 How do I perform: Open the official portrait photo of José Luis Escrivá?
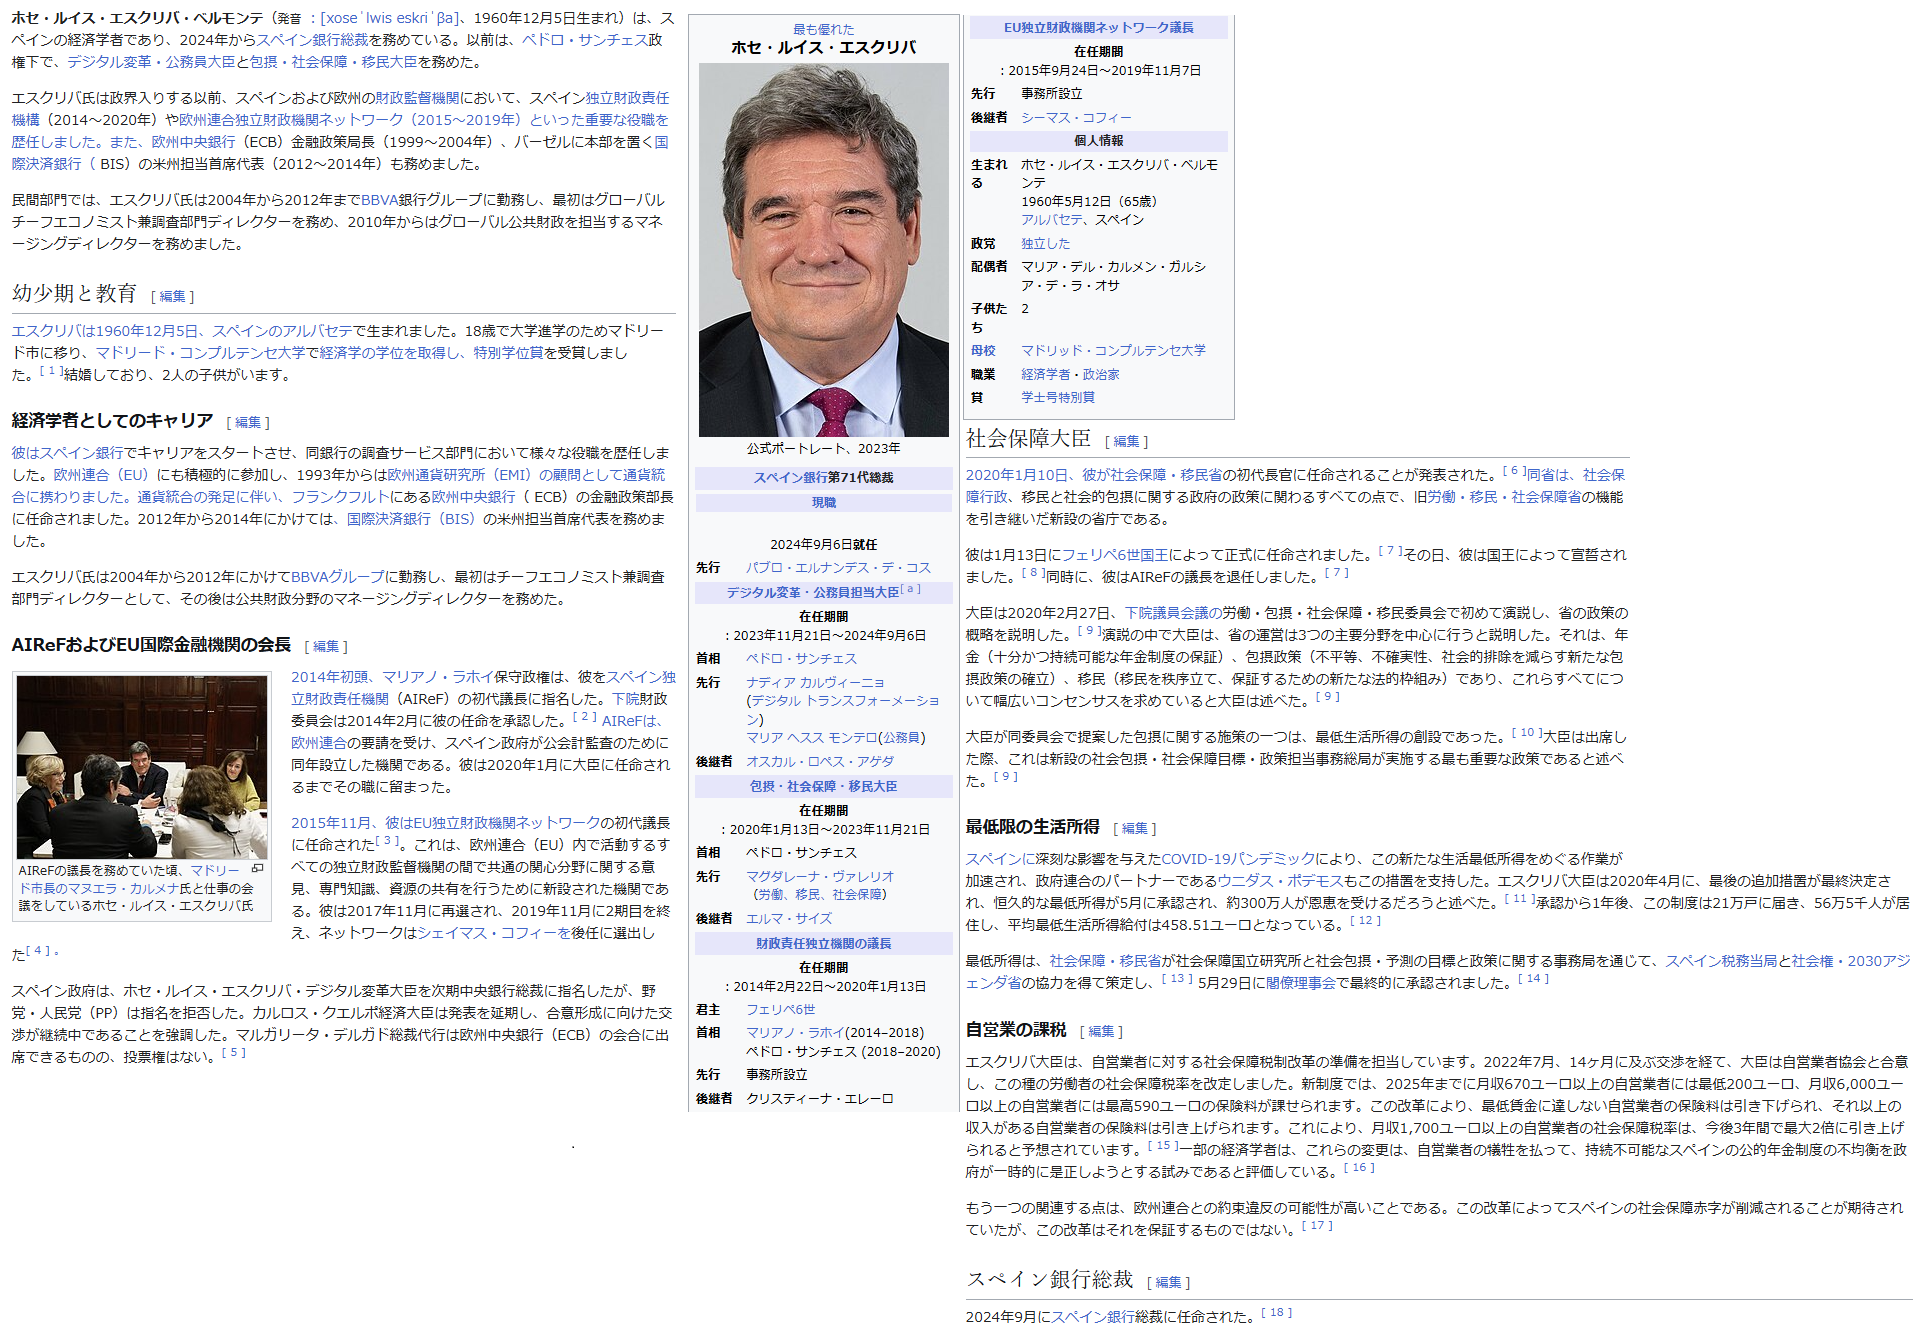pos(823,250)
